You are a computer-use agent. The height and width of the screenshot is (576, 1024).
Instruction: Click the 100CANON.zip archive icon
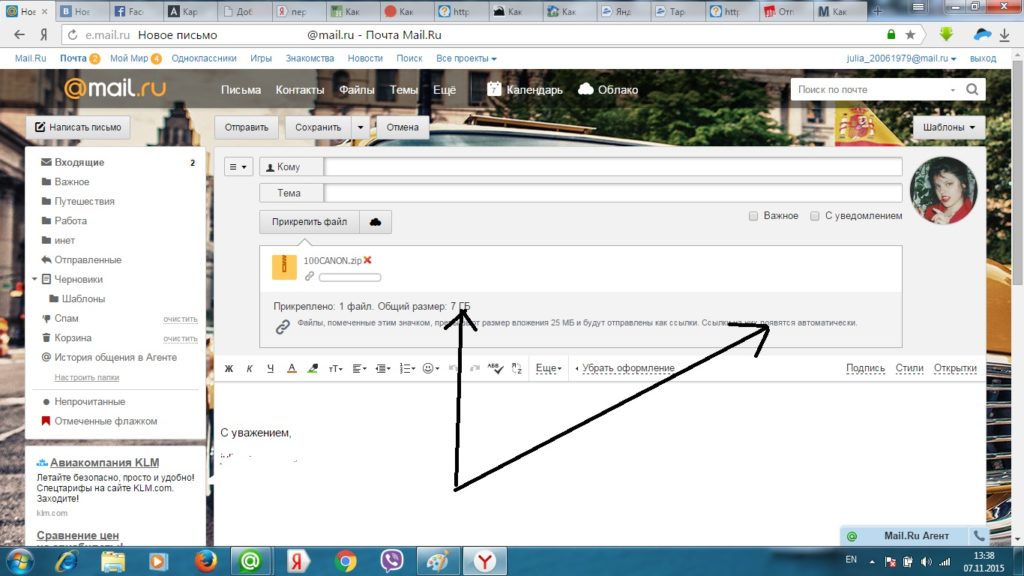(x=284, y=267)
